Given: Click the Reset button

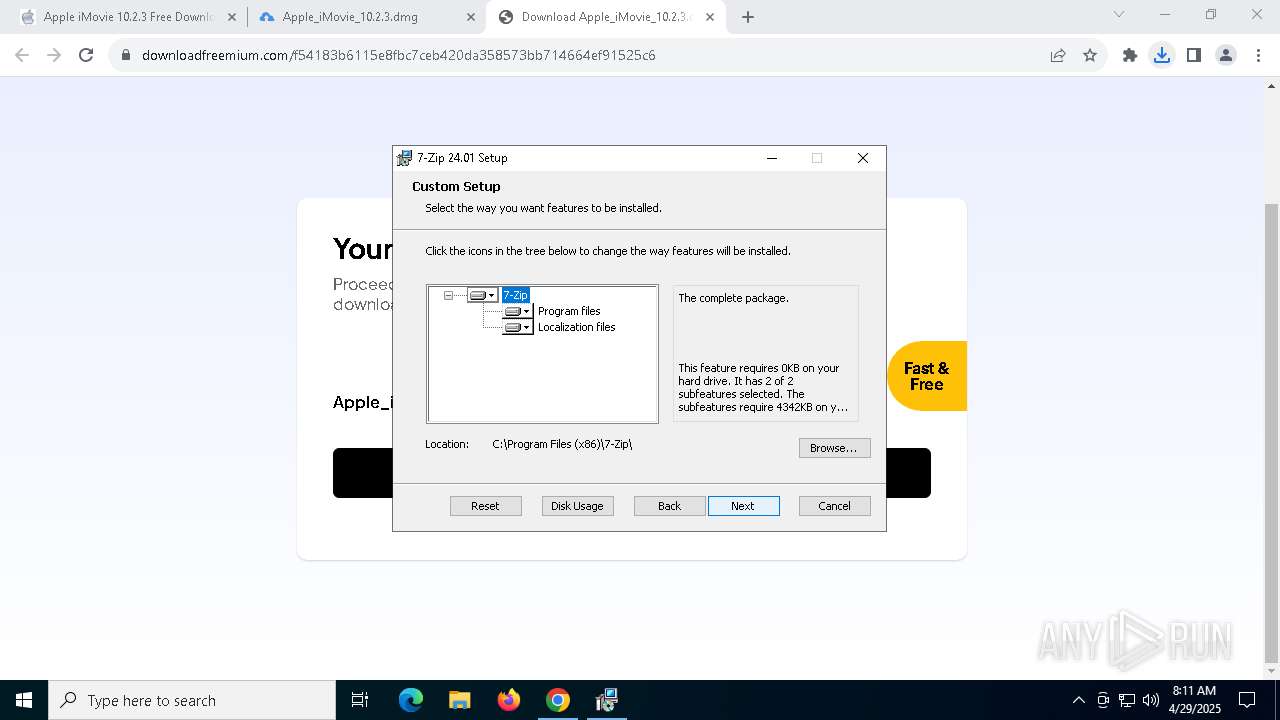Looking at the screenshot, I should pyautogui.click(x=485, y=506).
